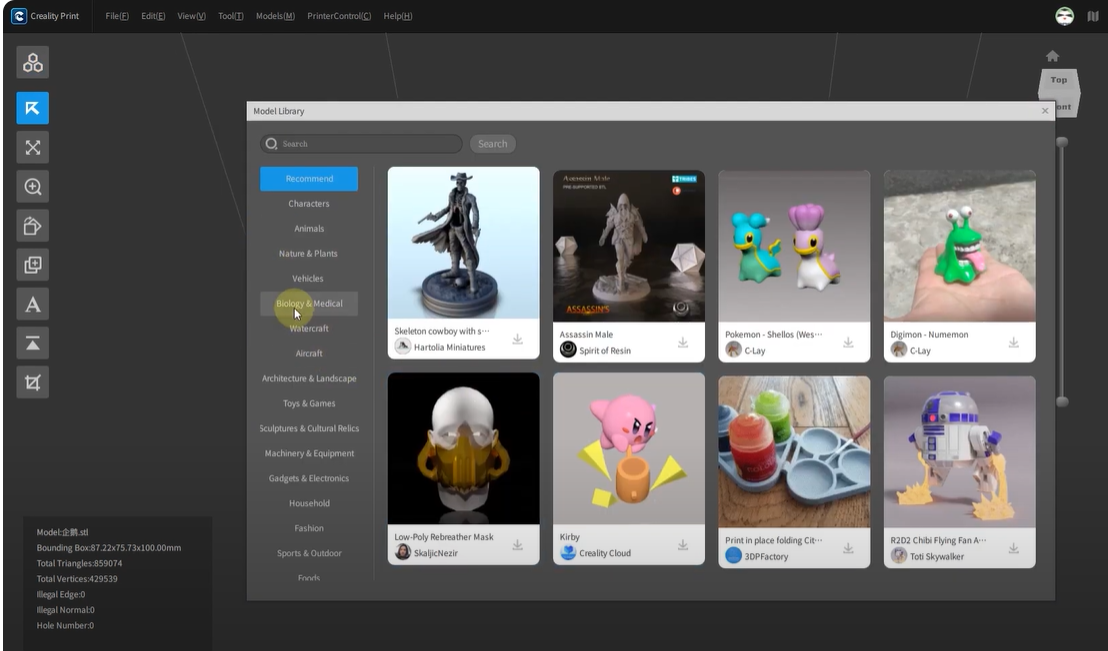Select the Household category

pos(309,503)
